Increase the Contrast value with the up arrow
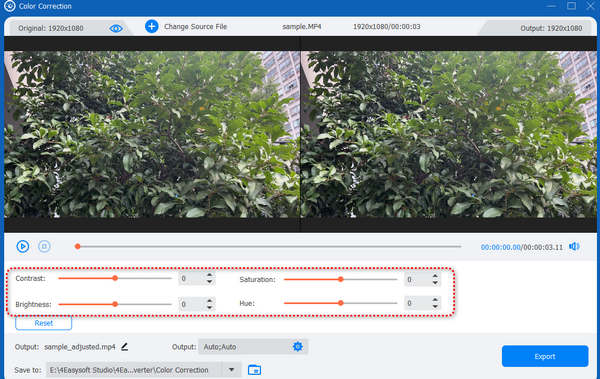 pos(209,275)
